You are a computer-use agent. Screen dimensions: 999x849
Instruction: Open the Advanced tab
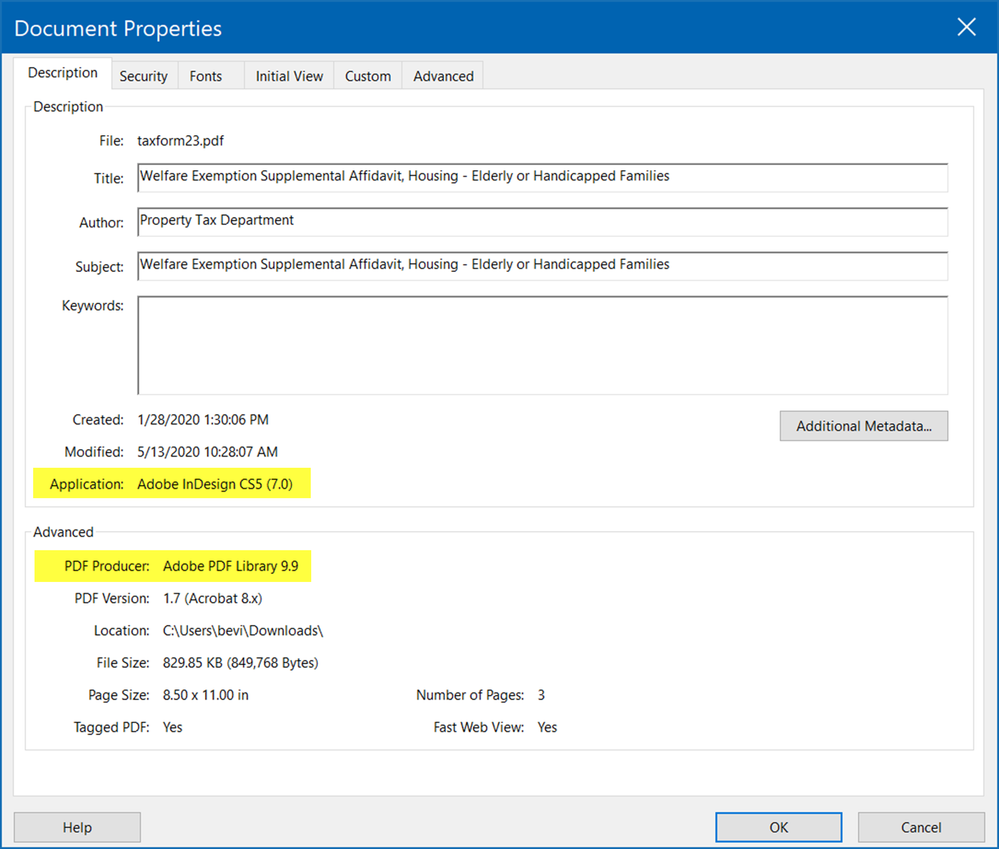point(441,75)
